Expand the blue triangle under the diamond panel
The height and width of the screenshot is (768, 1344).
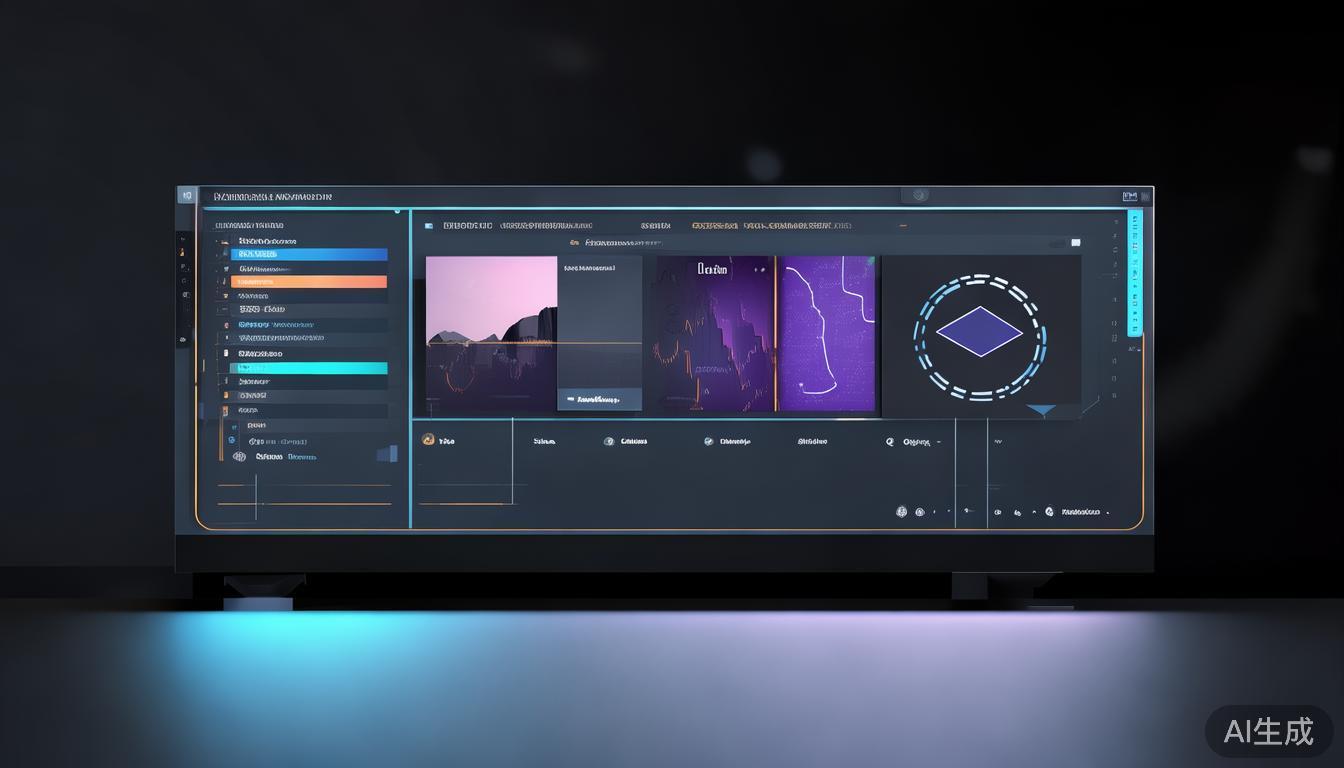pyautogui.click(x=1041, y=410)
